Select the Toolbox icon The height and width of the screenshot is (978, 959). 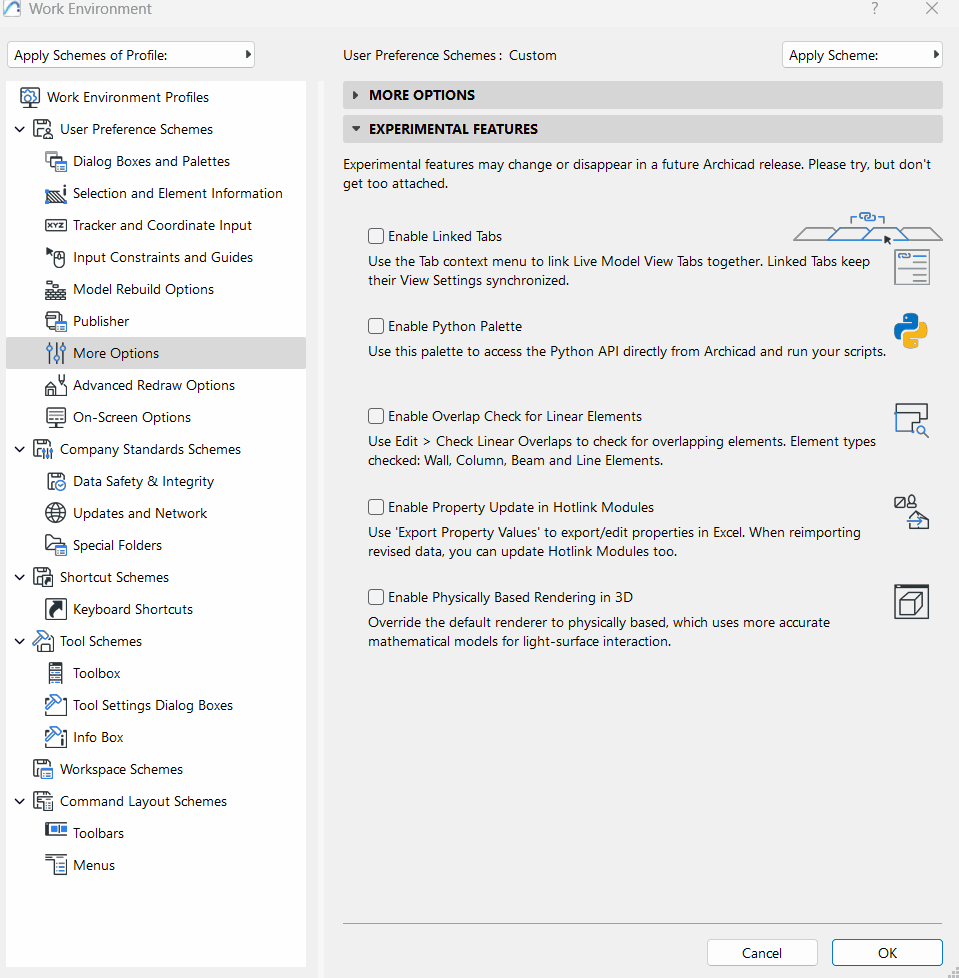55,673
